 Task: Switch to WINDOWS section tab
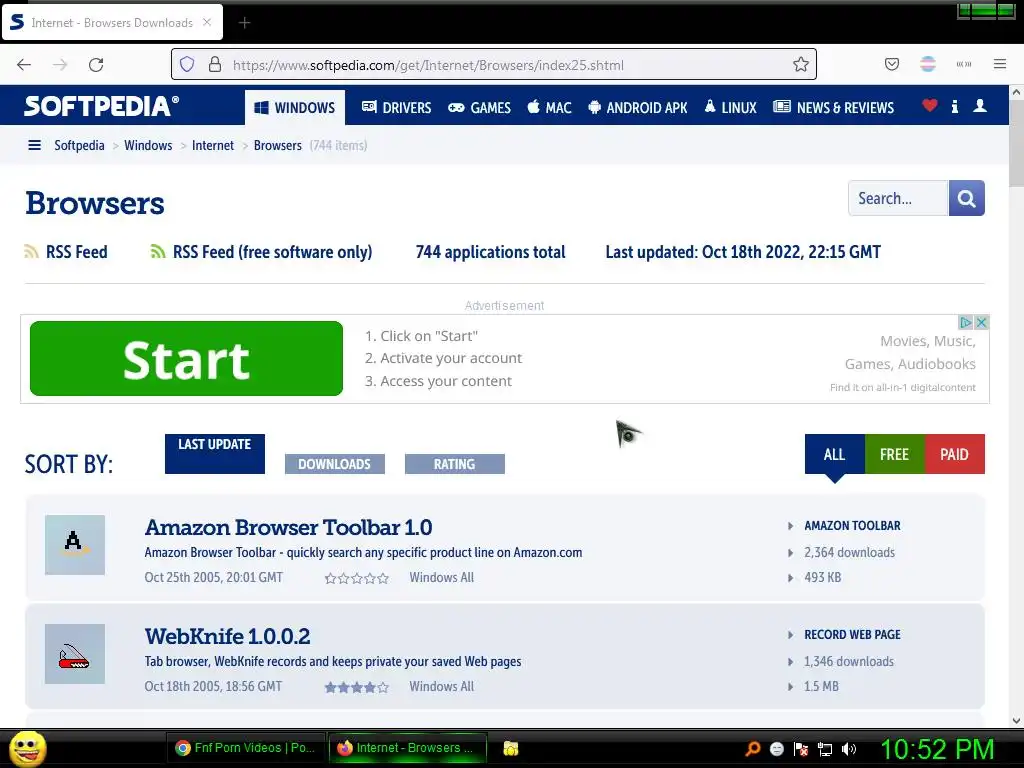click(295, 107)
